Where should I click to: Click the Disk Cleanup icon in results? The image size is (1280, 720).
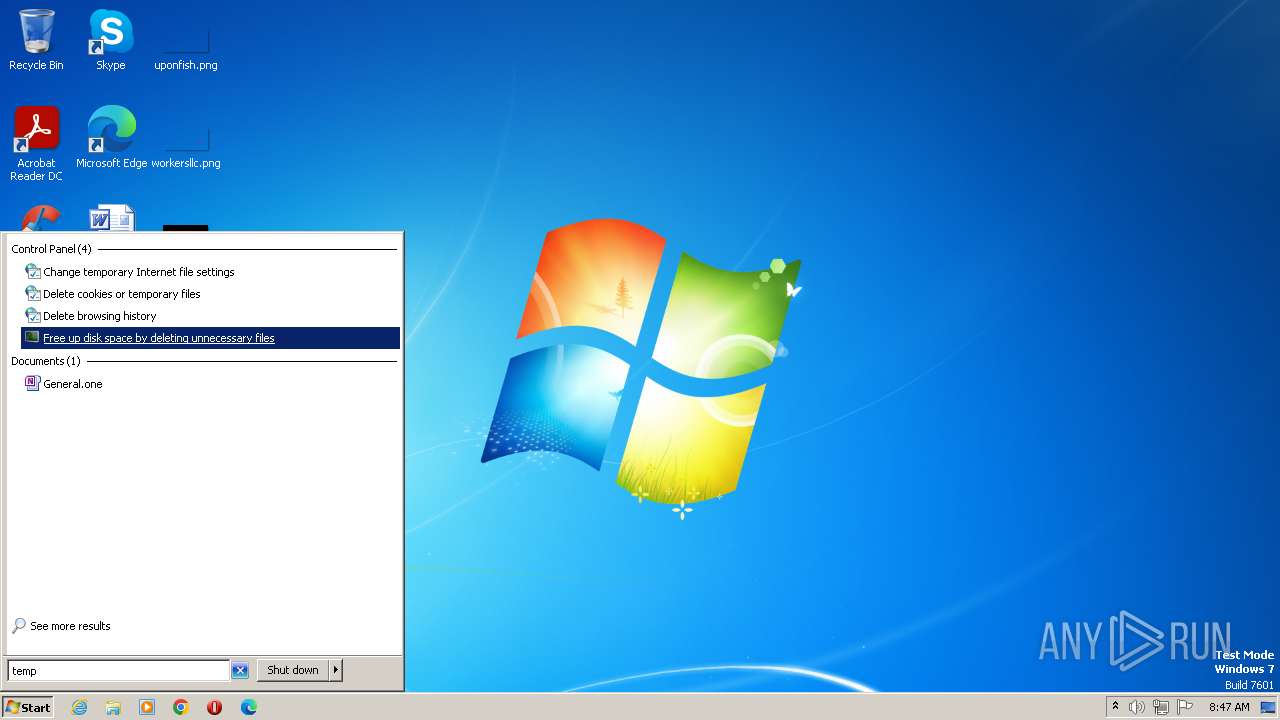(32, 337)
